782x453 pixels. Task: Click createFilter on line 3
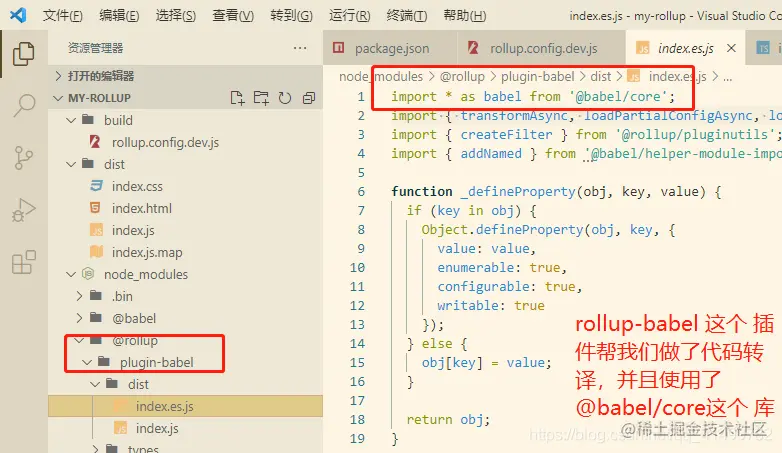point(506,135)
